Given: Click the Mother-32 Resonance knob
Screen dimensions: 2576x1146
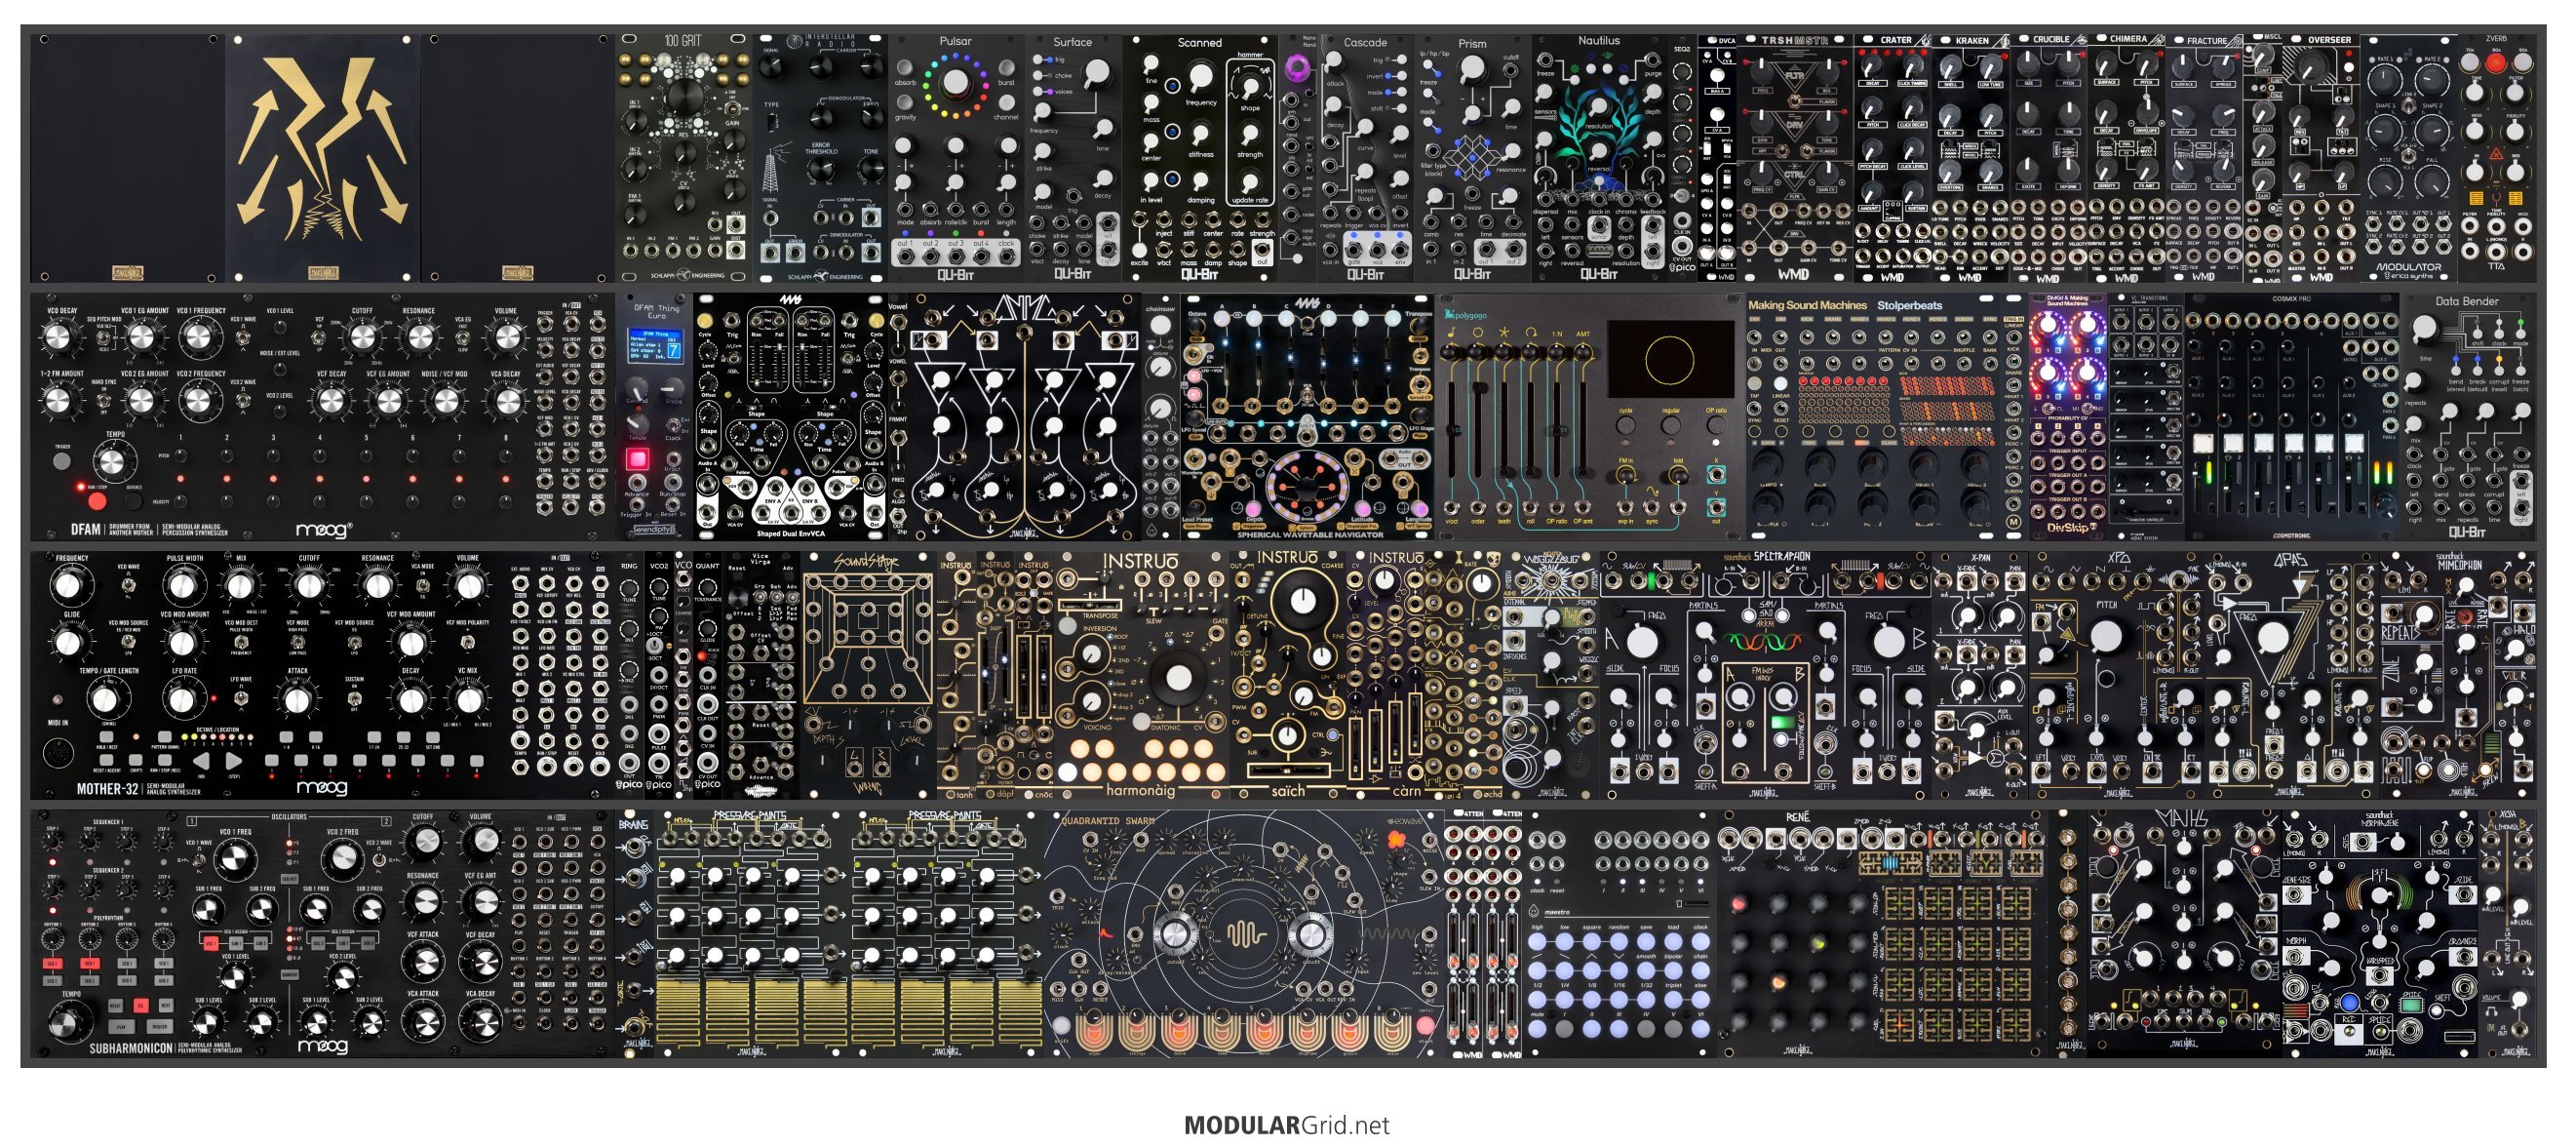Looking at the screenshot, I should click(x=377, y=585).
